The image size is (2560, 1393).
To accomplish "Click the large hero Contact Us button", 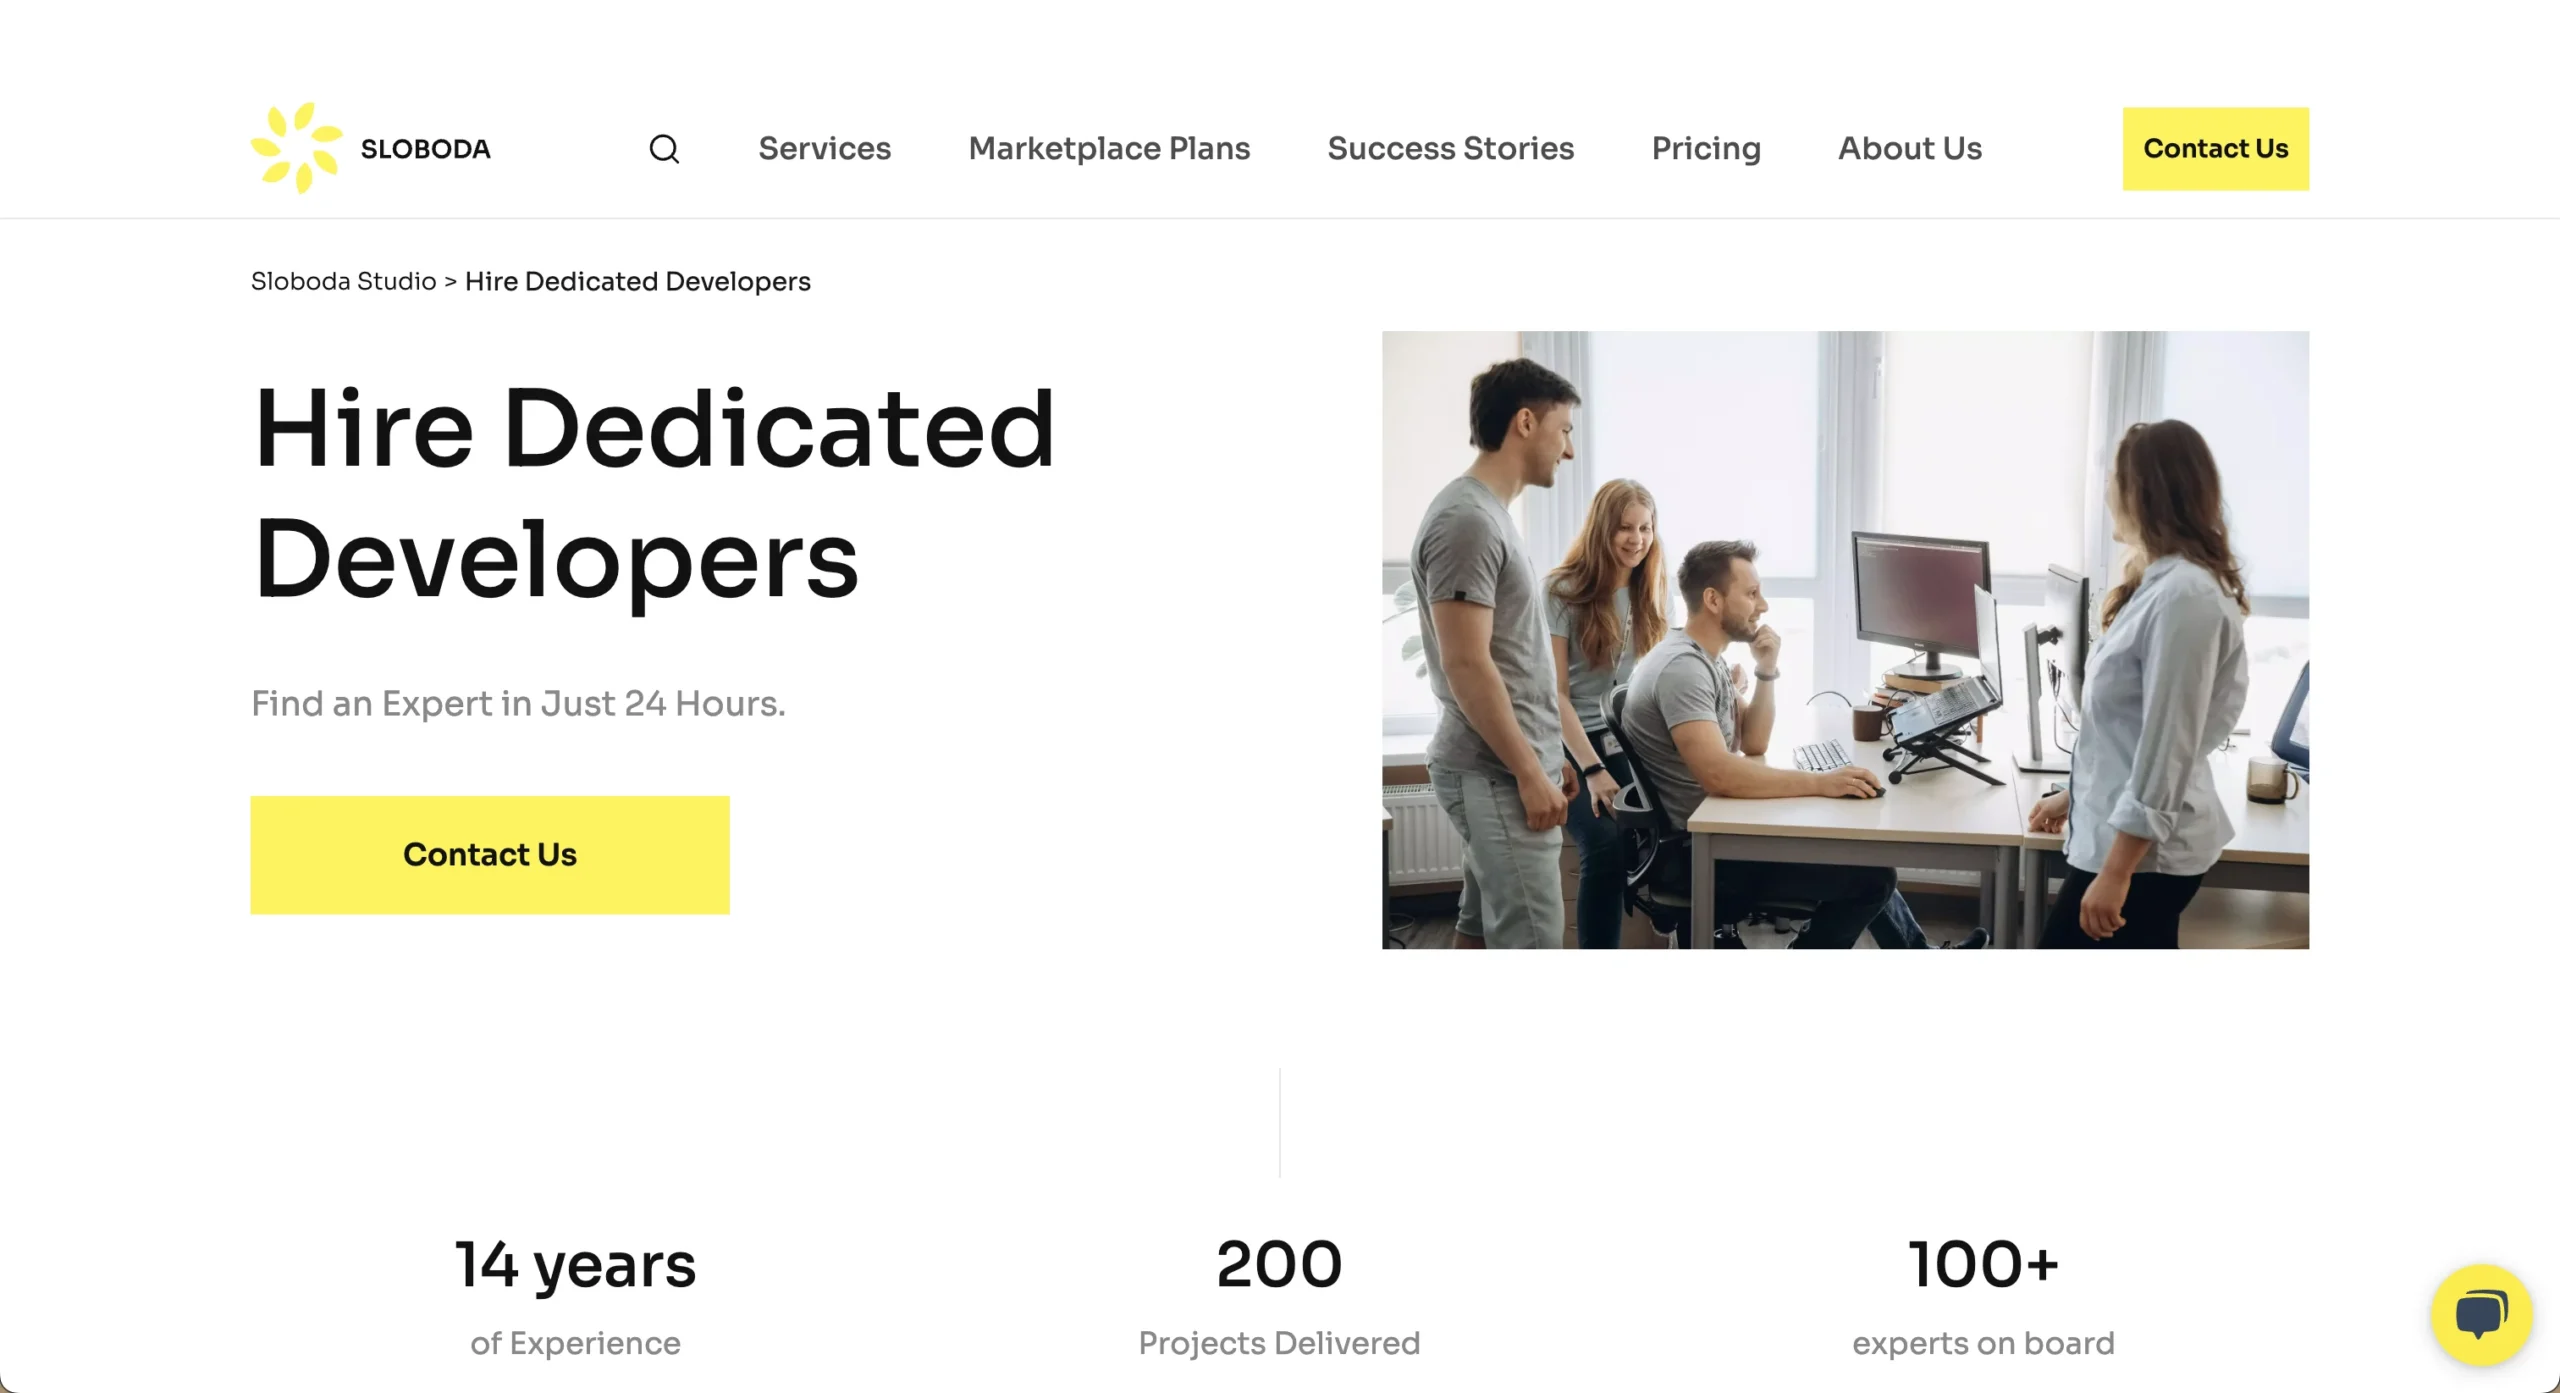I will click(490, 855).
